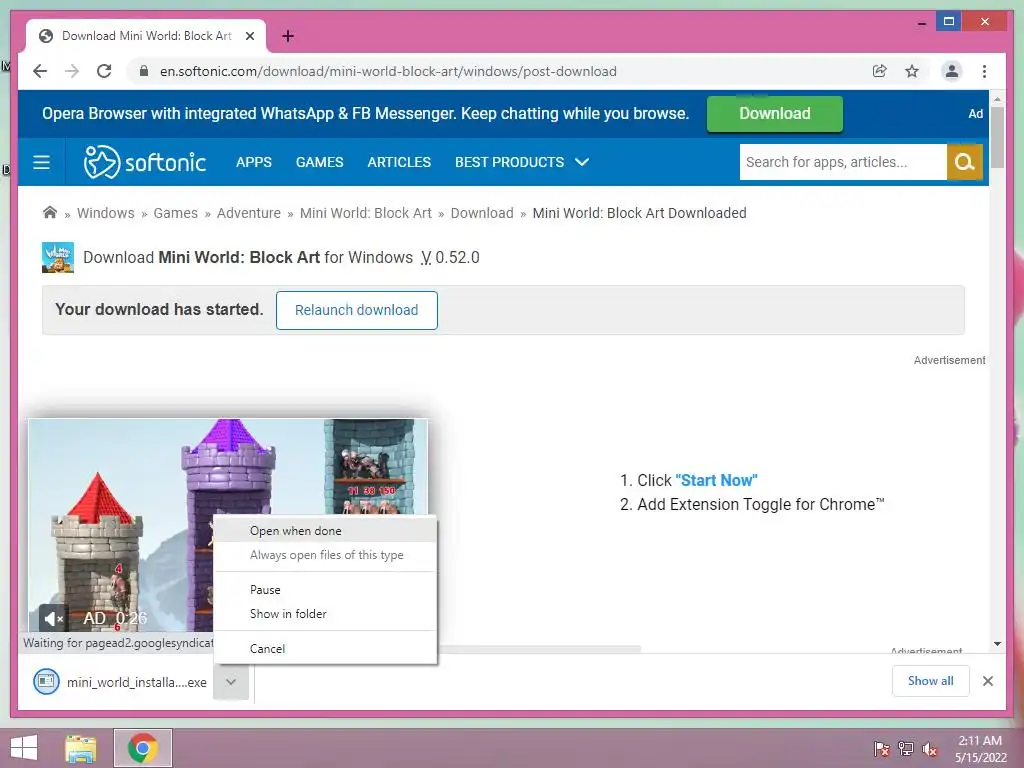This screenshot has width=1024, height=768.
Task: Click the scrollbar up arrow
Action: 997,99
